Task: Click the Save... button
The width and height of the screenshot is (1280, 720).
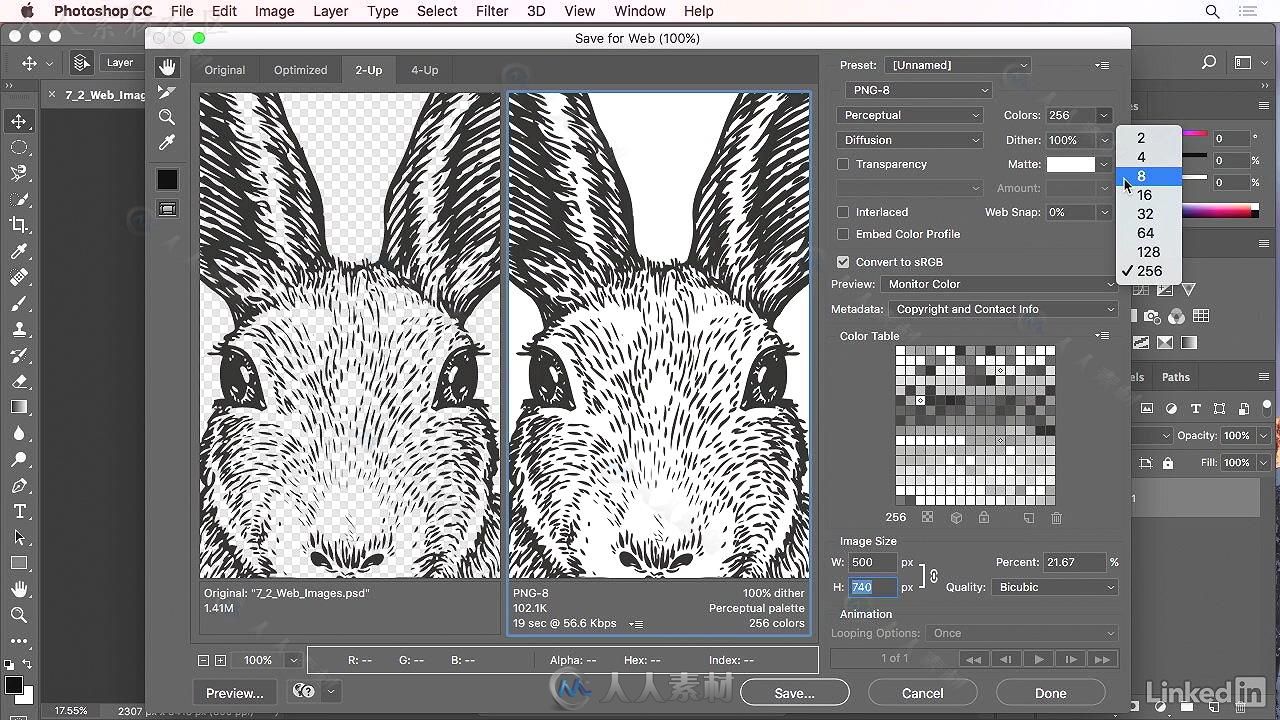Action: click(x=794, y=693)
